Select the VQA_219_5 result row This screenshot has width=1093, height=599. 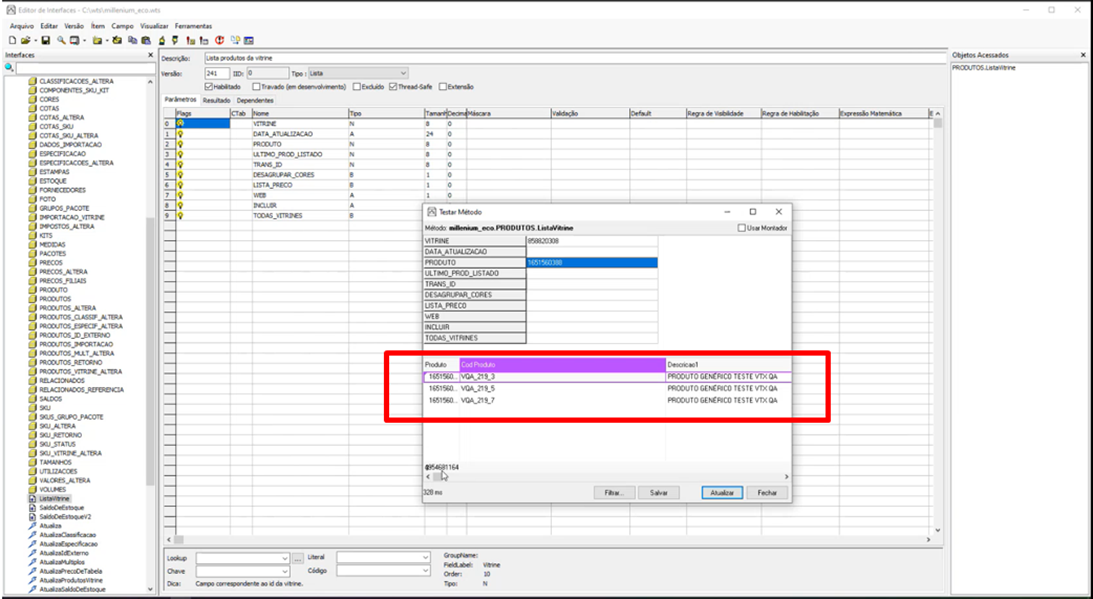[x=607, y=388]
